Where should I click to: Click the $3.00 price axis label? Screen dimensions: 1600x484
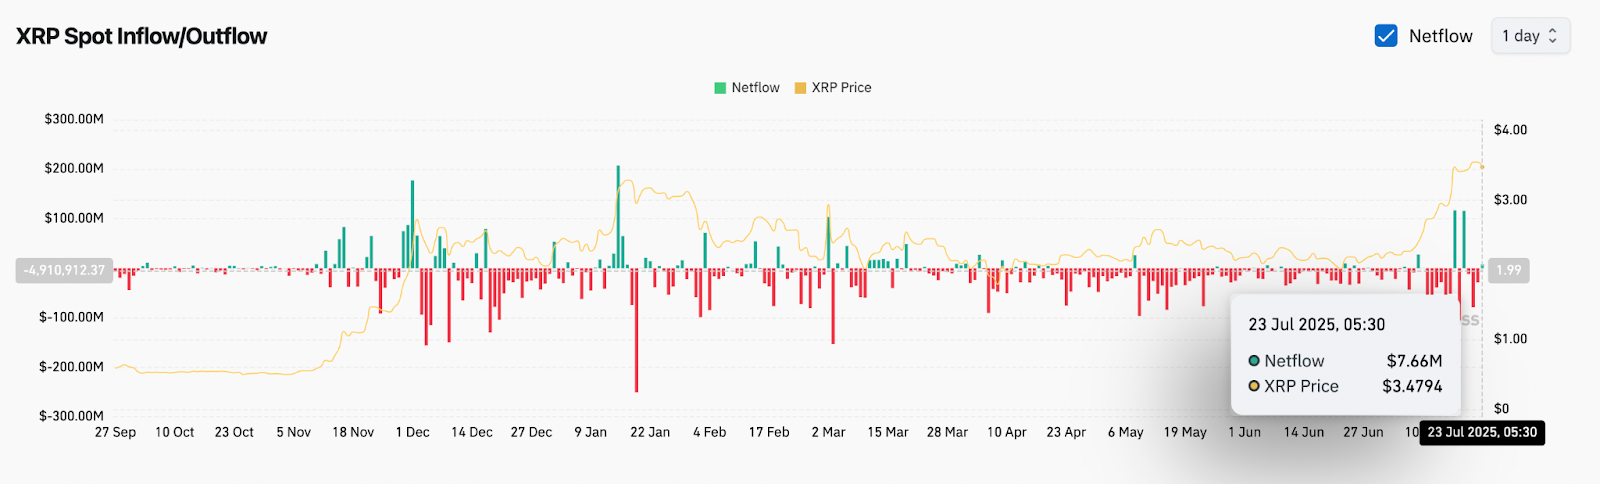[x=1510, y=200]
